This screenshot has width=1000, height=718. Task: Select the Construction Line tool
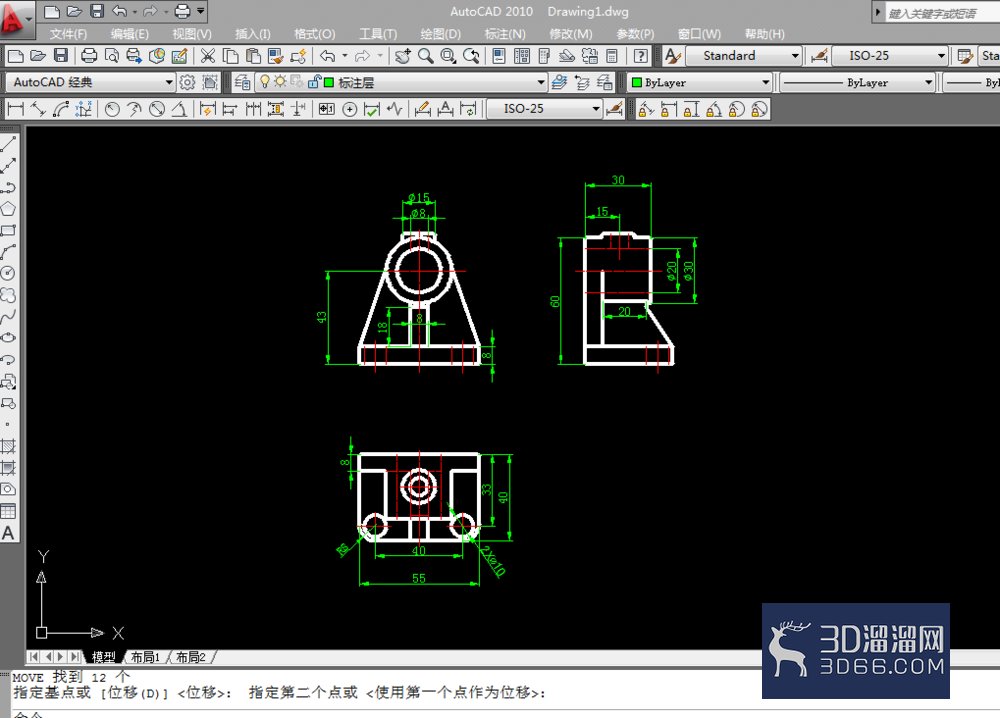point(8,166)
